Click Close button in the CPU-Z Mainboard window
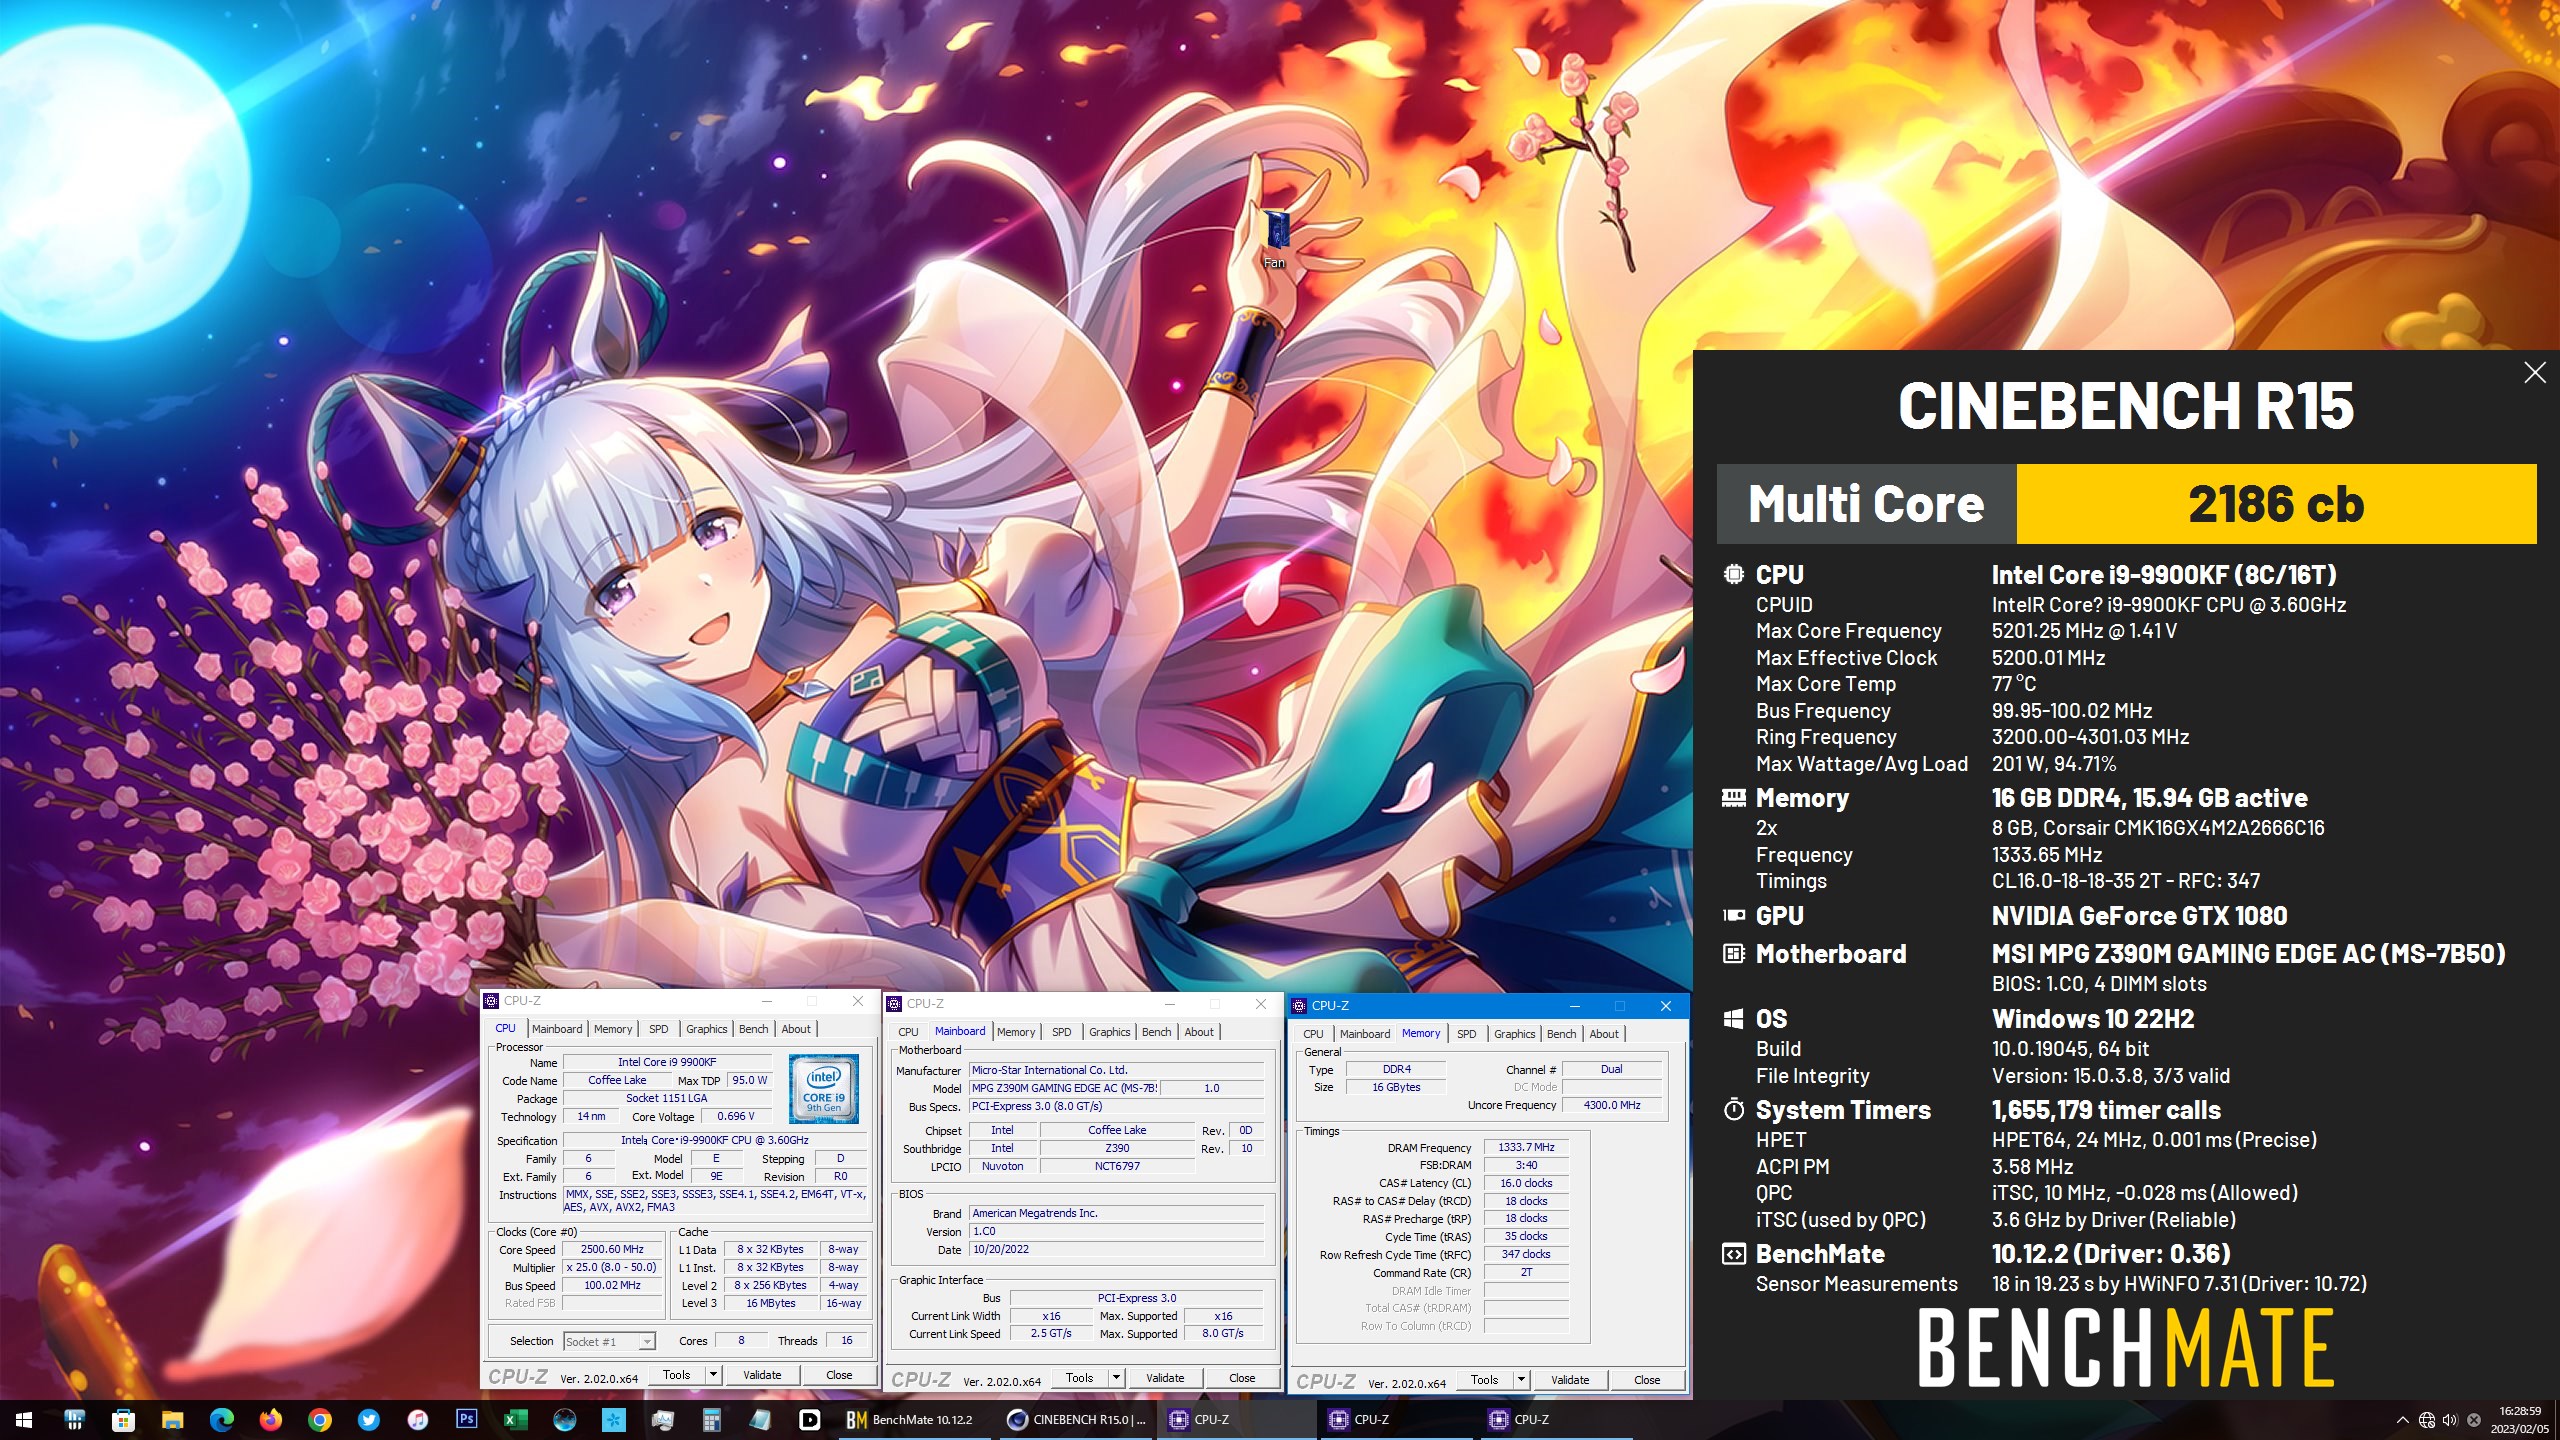The width and height of the screenshot is (2560, 1440). click(x=1242, y=1378)
